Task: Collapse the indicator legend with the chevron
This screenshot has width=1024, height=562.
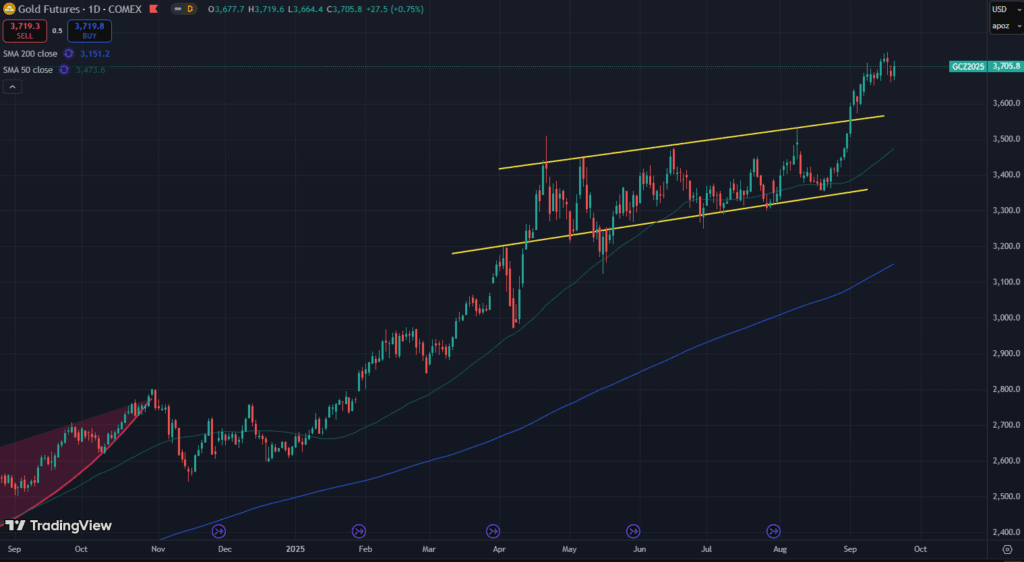Action: coord(13,87)
